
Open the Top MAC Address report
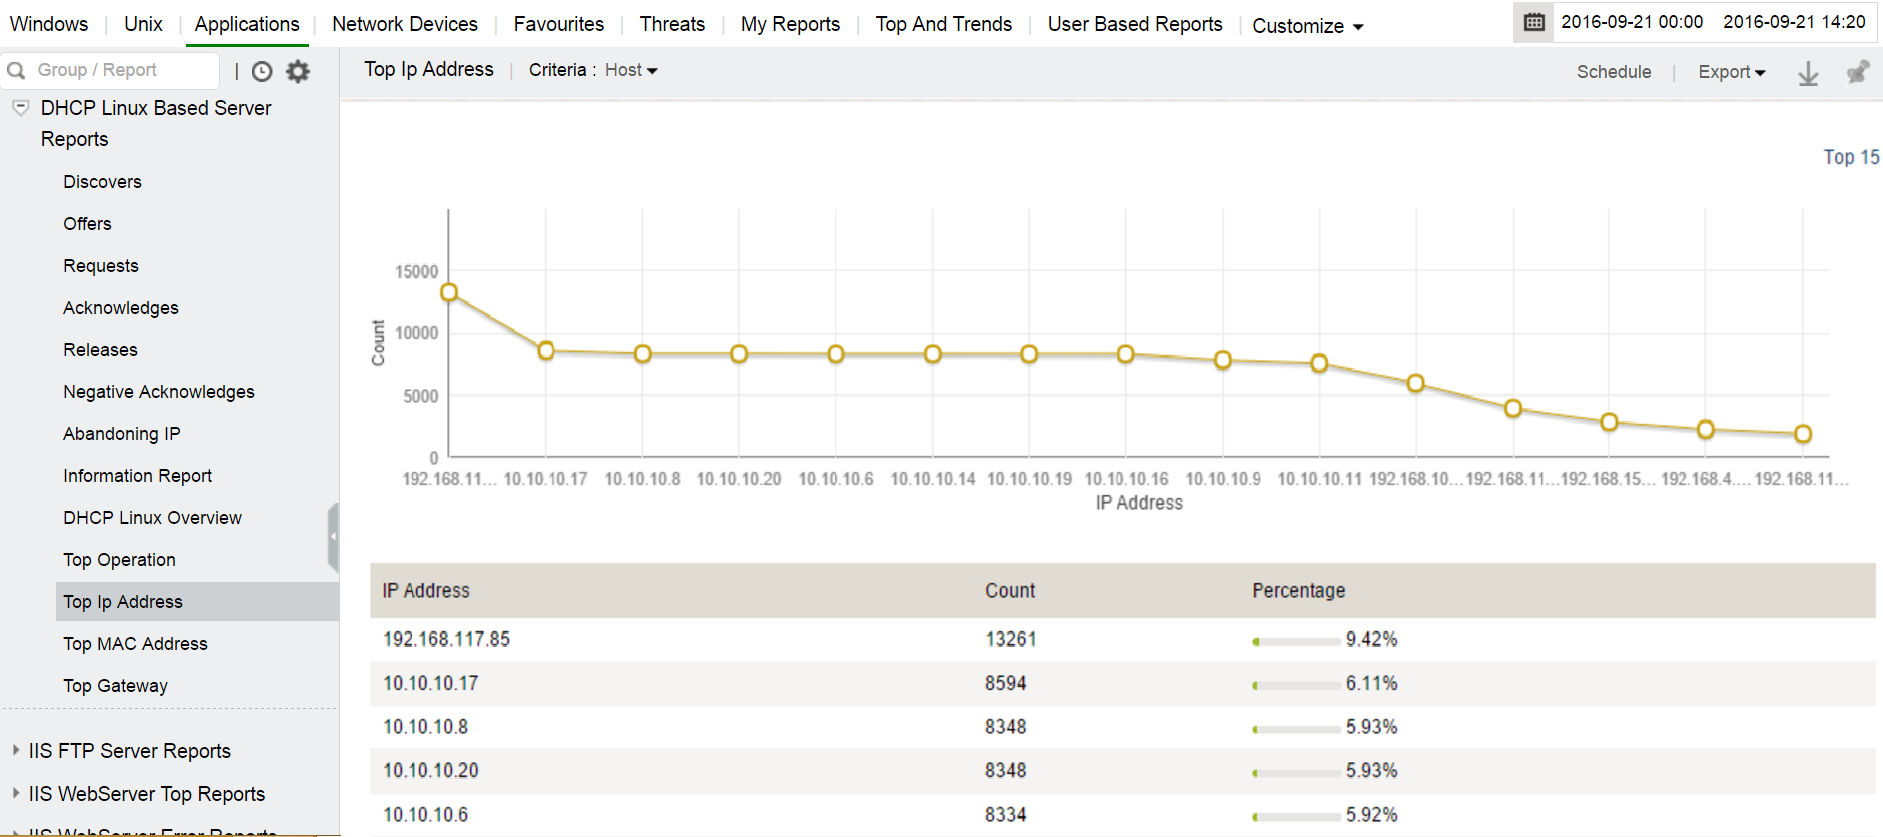[x=135, y=644]
